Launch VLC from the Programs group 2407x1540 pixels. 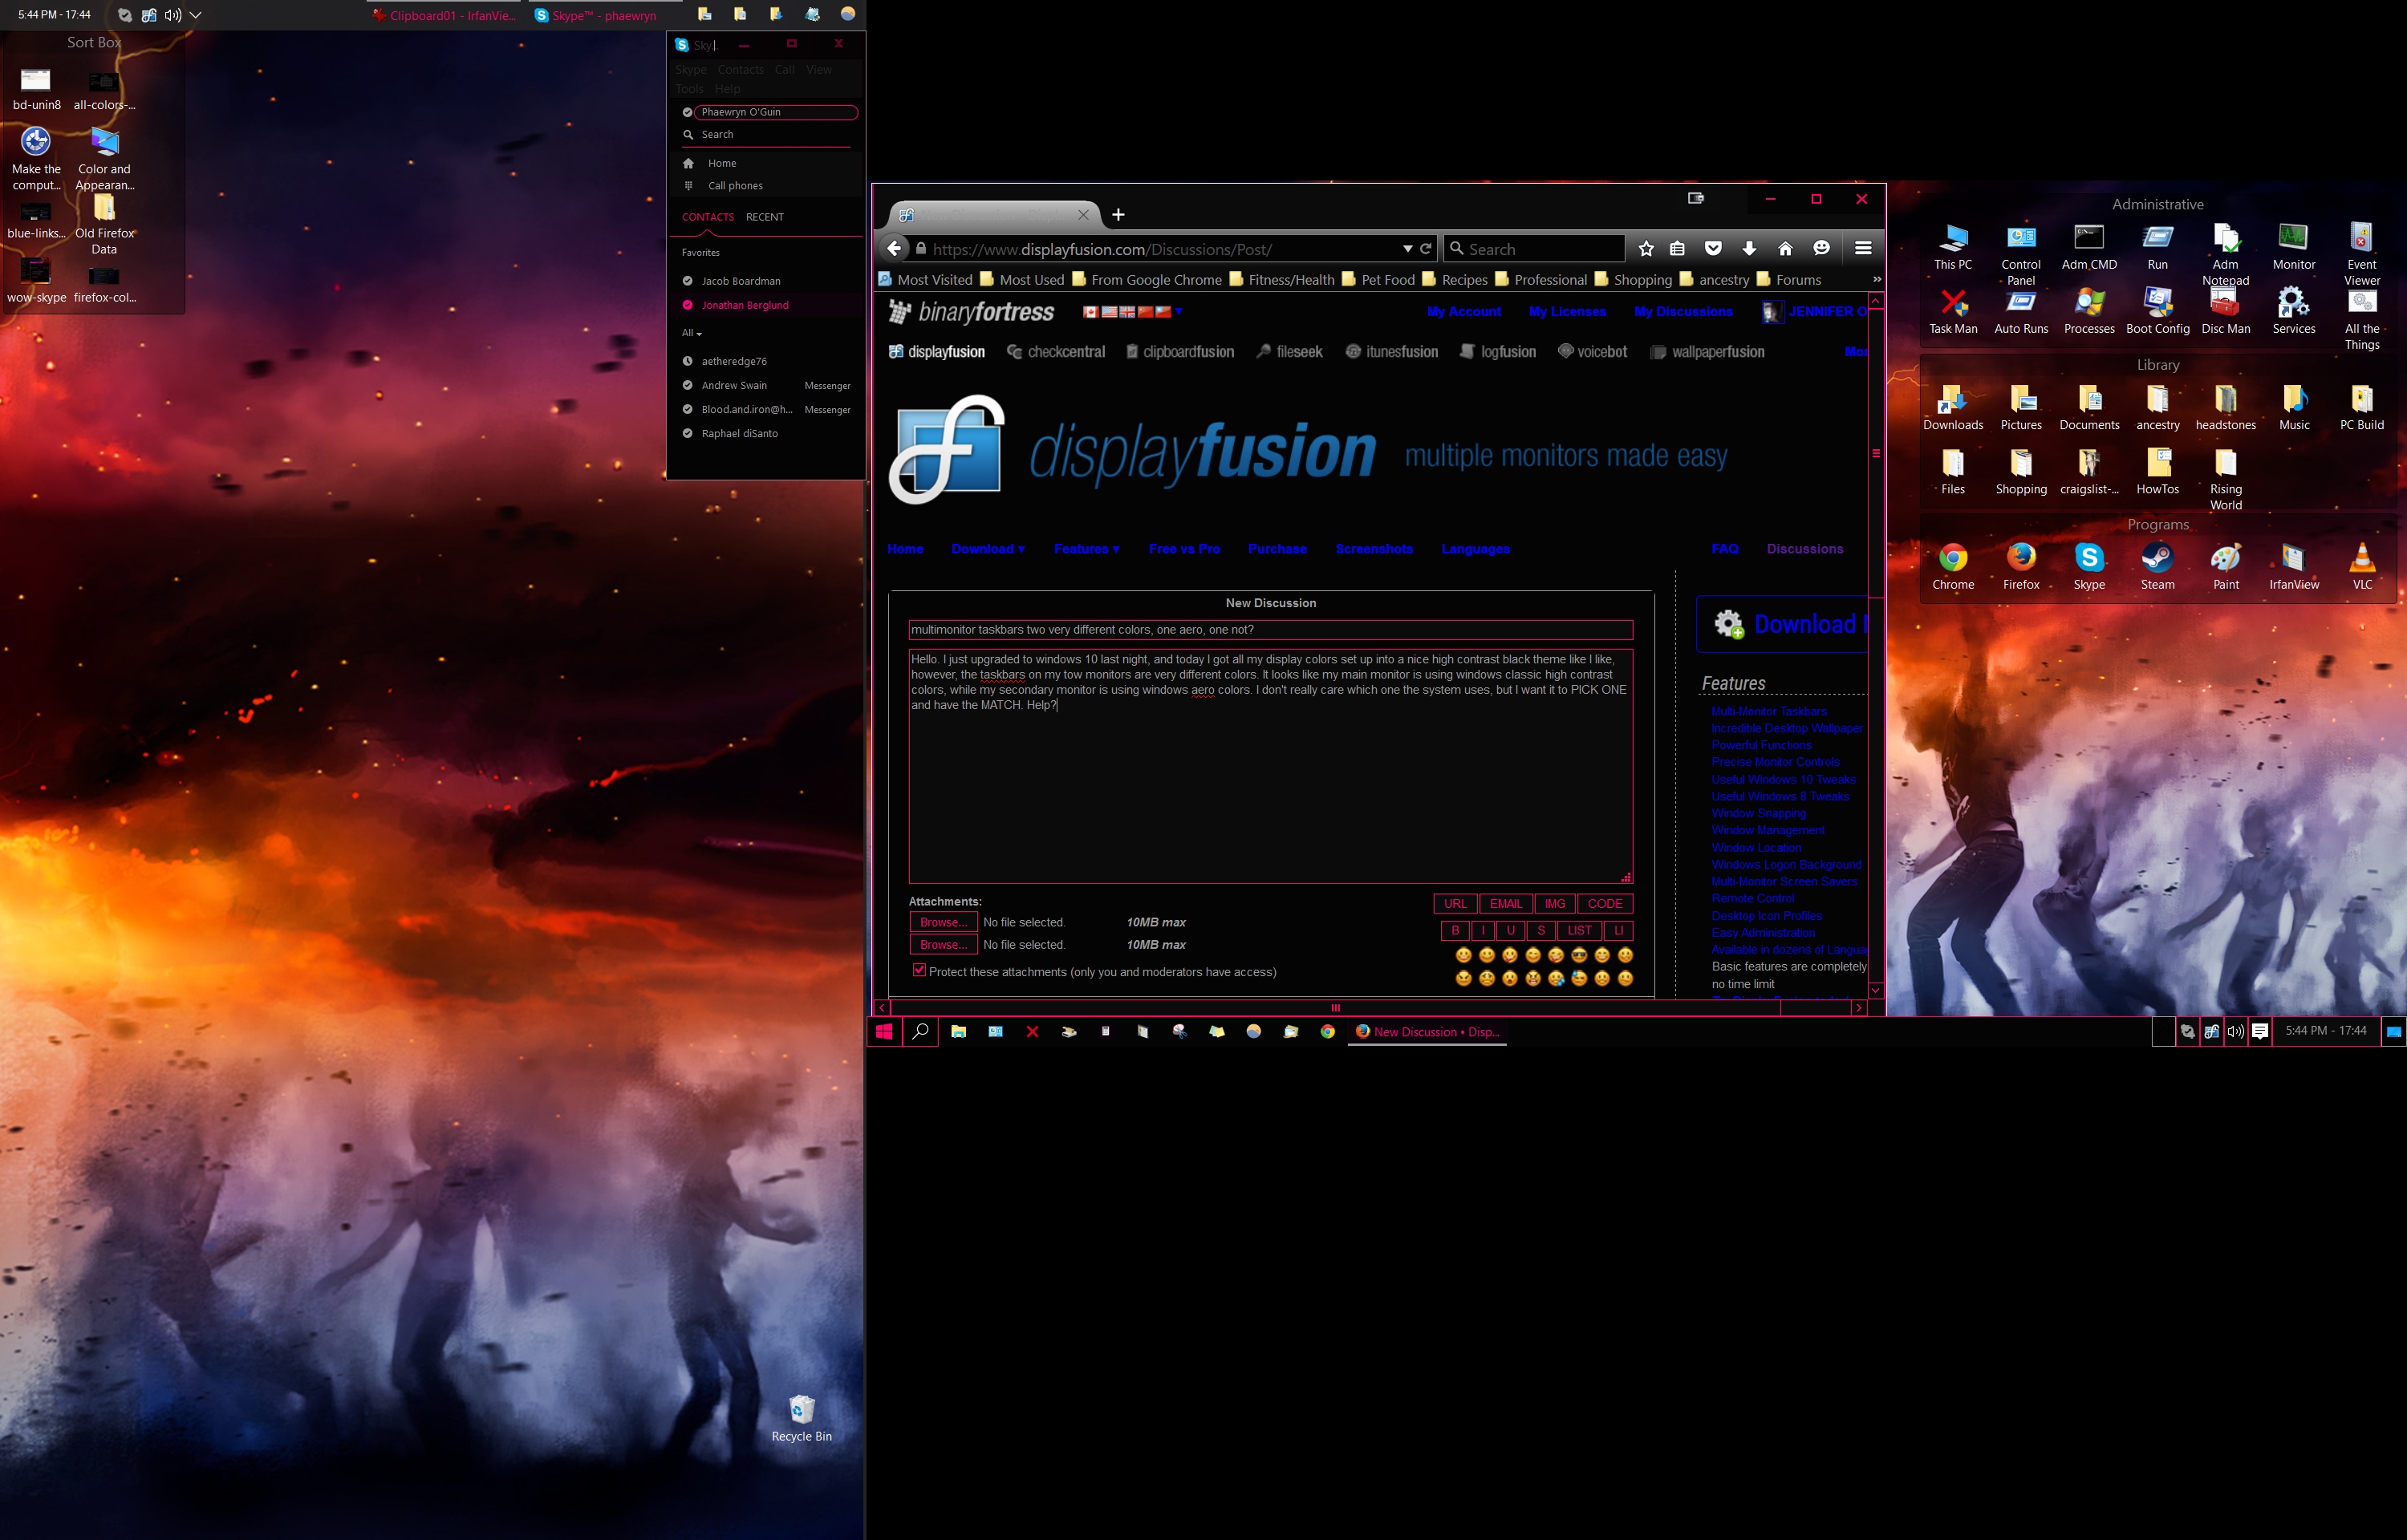[x=2362, y=566]
